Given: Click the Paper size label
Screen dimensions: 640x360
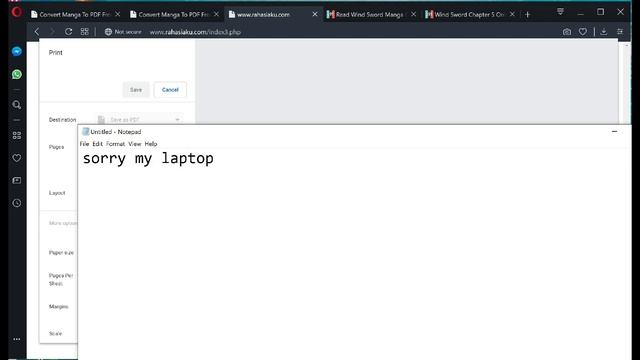Looking at the screenshot, I should [61, 253].
